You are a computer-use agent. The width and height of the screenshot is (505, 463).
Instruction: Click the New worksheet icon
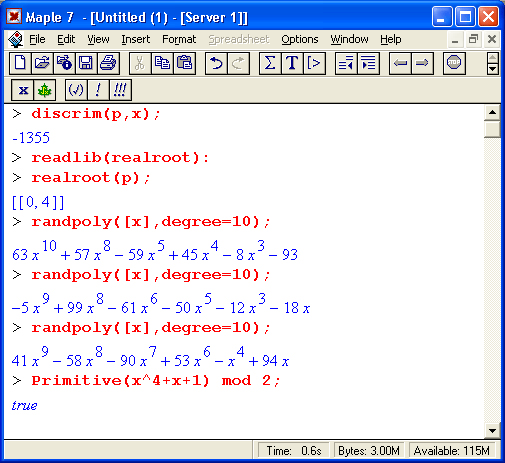coord(20,63)
